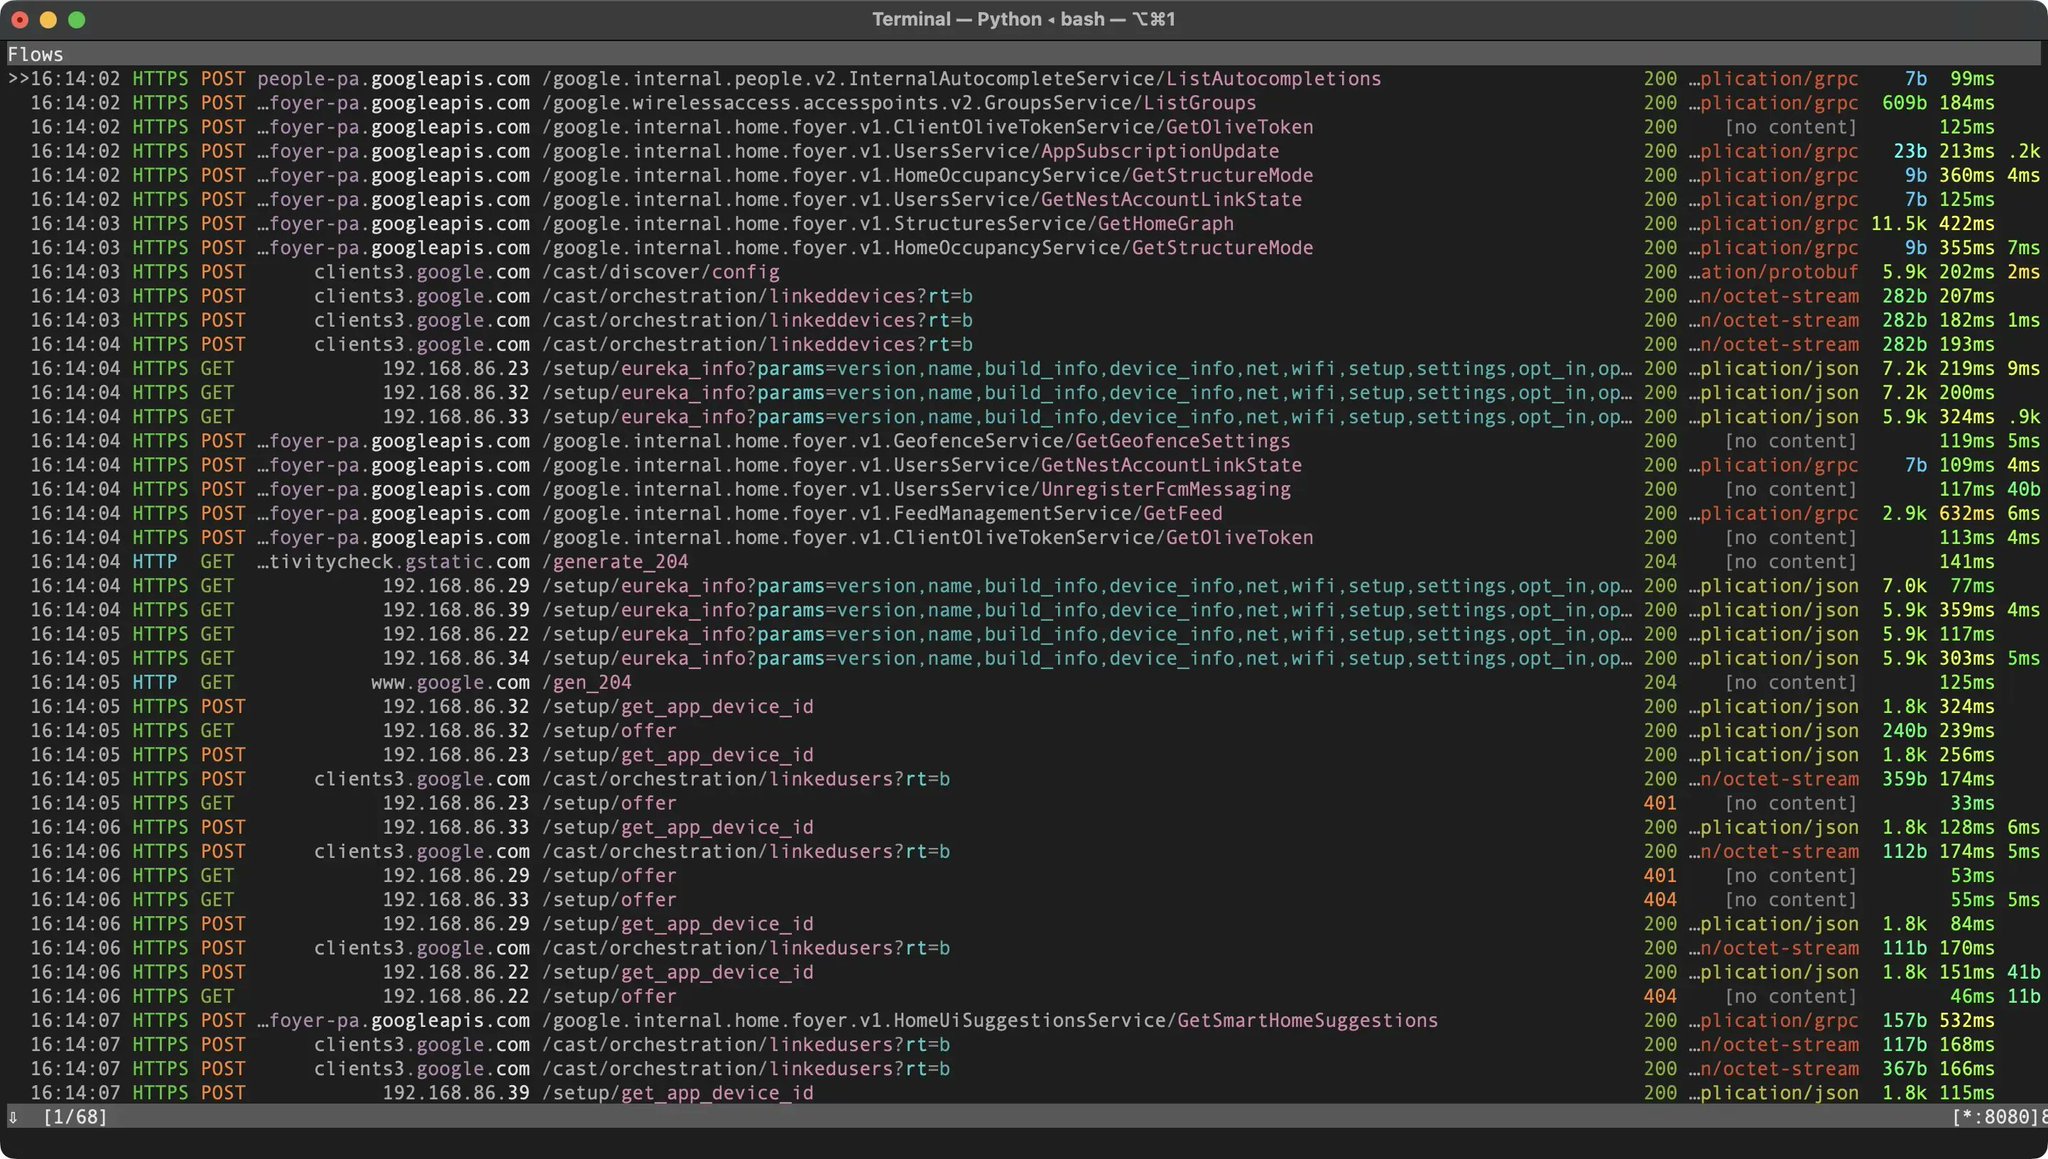Select the FeedManagementService/GetFeed flow
2048x1159 pixels.
click(1024, 513)
